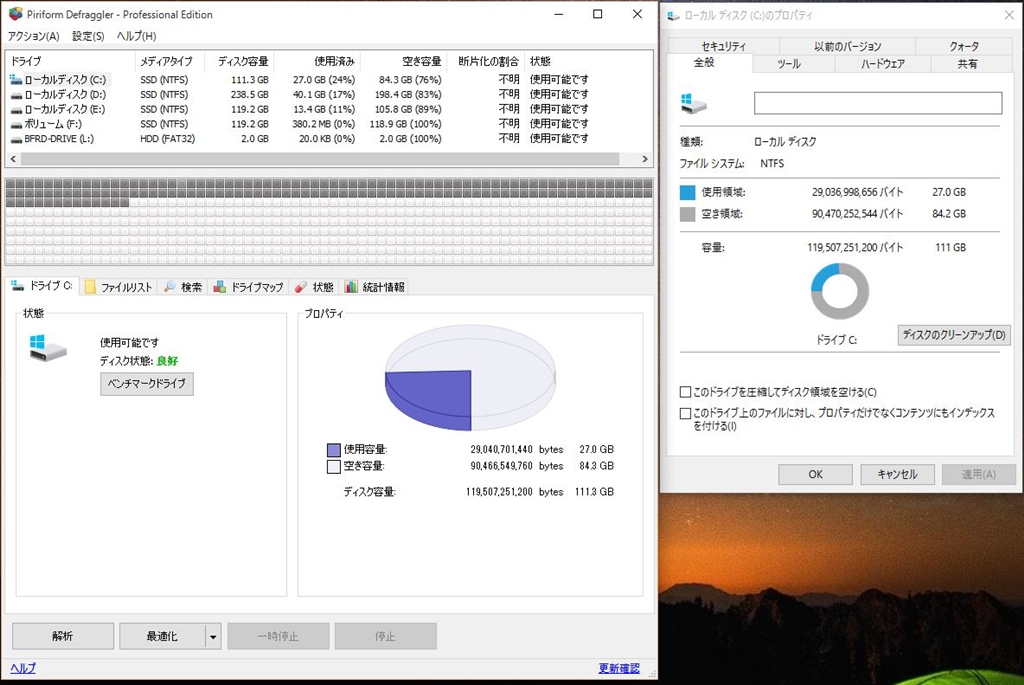
Task: Click the drive label input field
Action: pyautogui.click(x=878, y=103)
